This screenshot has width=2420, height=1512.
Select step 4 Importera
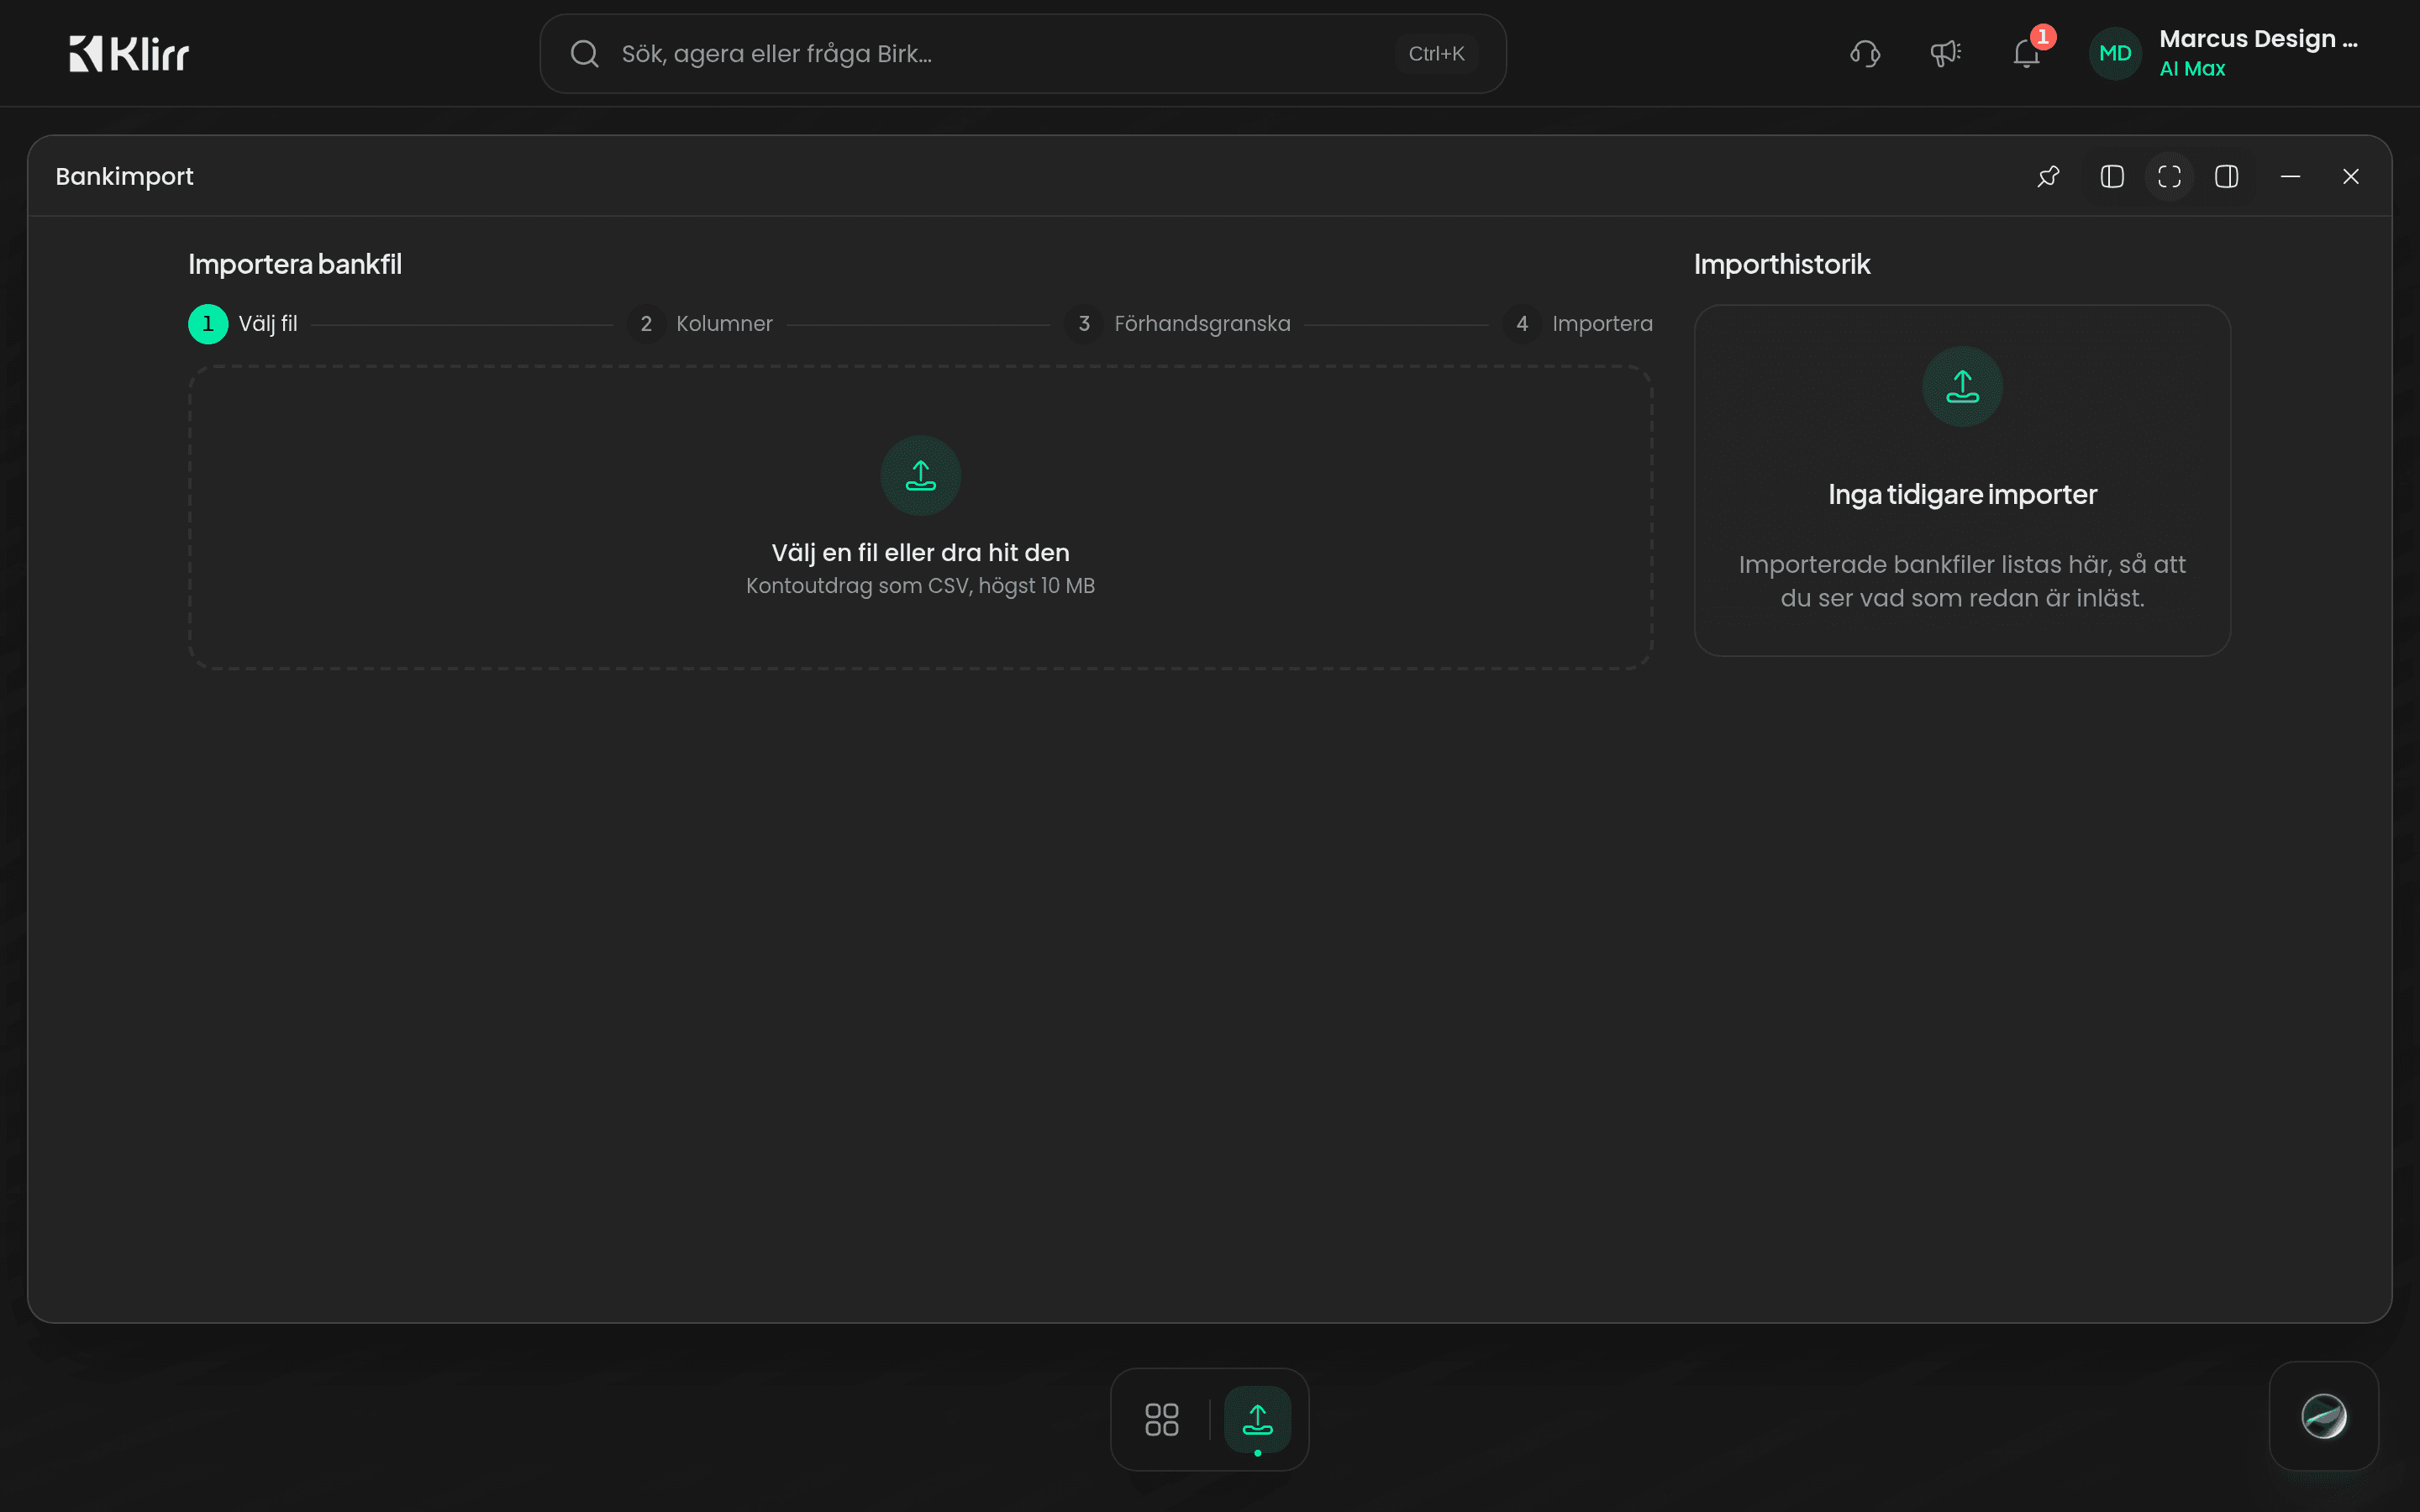(1578, 324)
